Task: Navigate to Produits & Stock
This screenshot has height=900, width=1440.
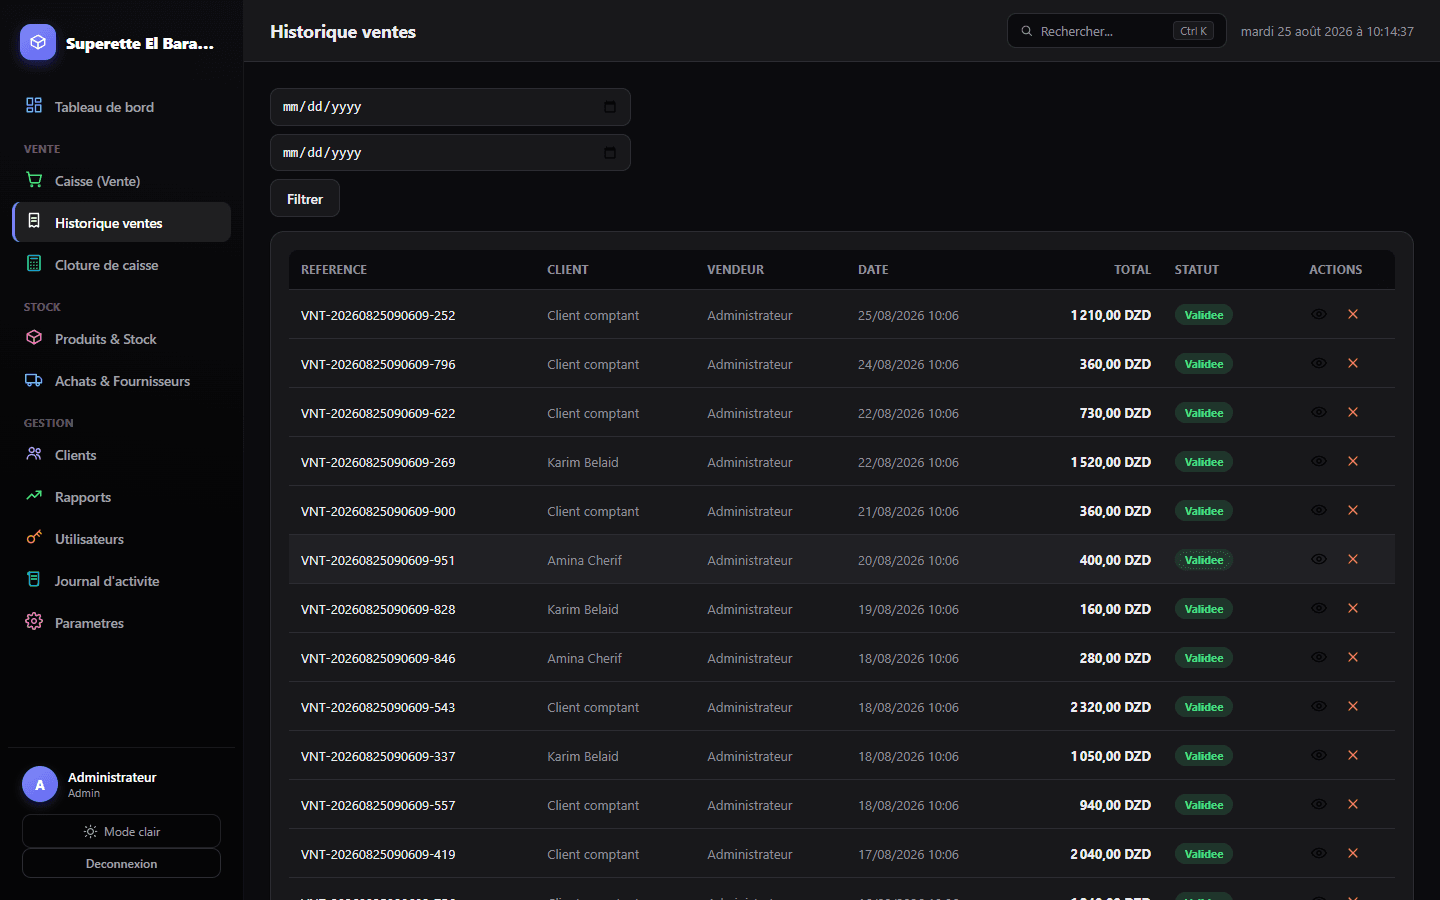Action: tap(121, 338)
